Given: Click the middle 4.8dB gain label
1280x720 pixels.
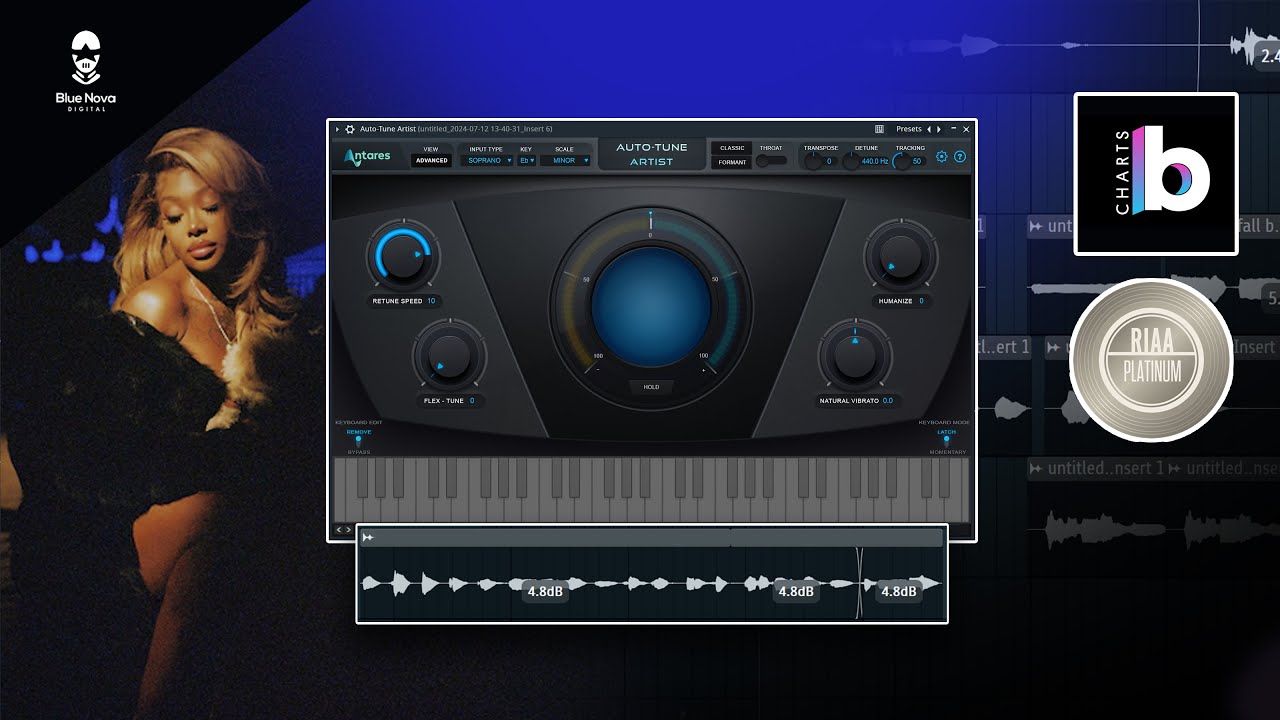Looking at the screenshot, I should pos(796,591).
